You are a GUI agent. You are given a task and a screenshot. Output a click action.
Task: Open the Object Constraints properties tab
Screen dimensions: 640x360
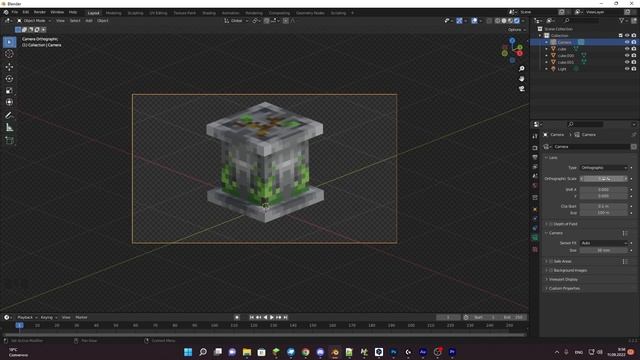pyautogui.click(x=535, y=228)
